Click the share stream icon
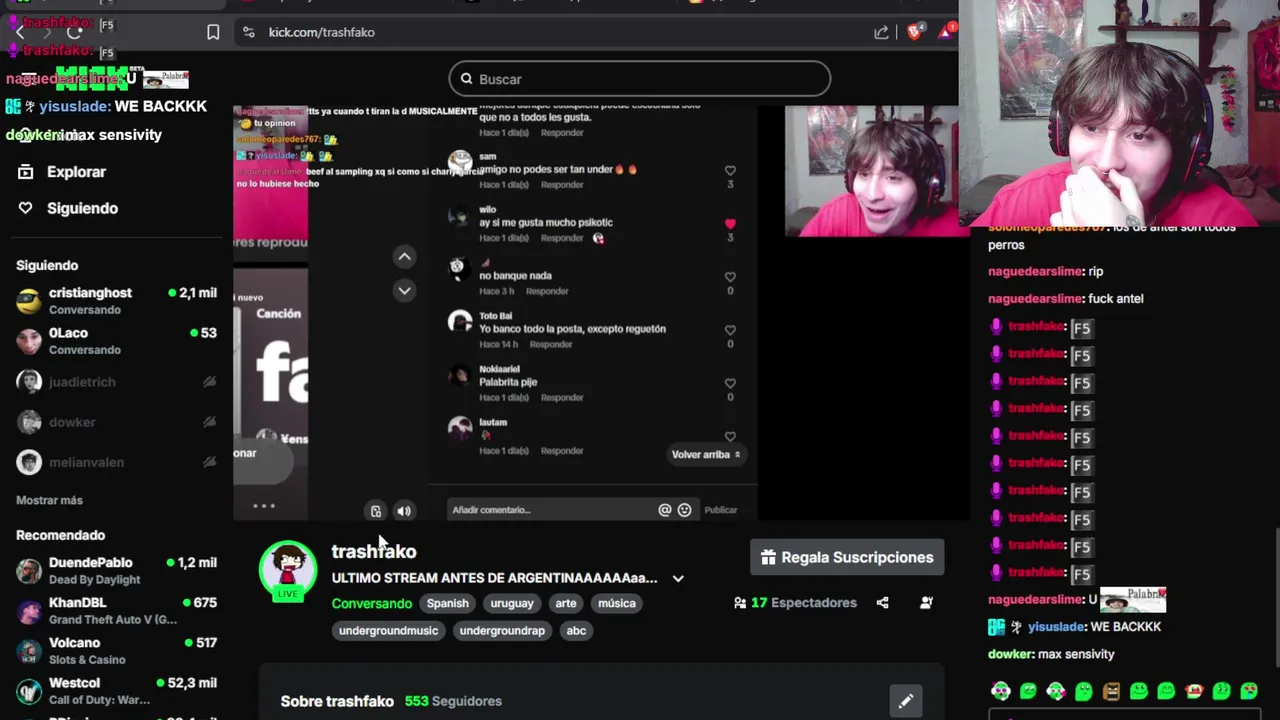1280x720 pixels. point(882,603)
